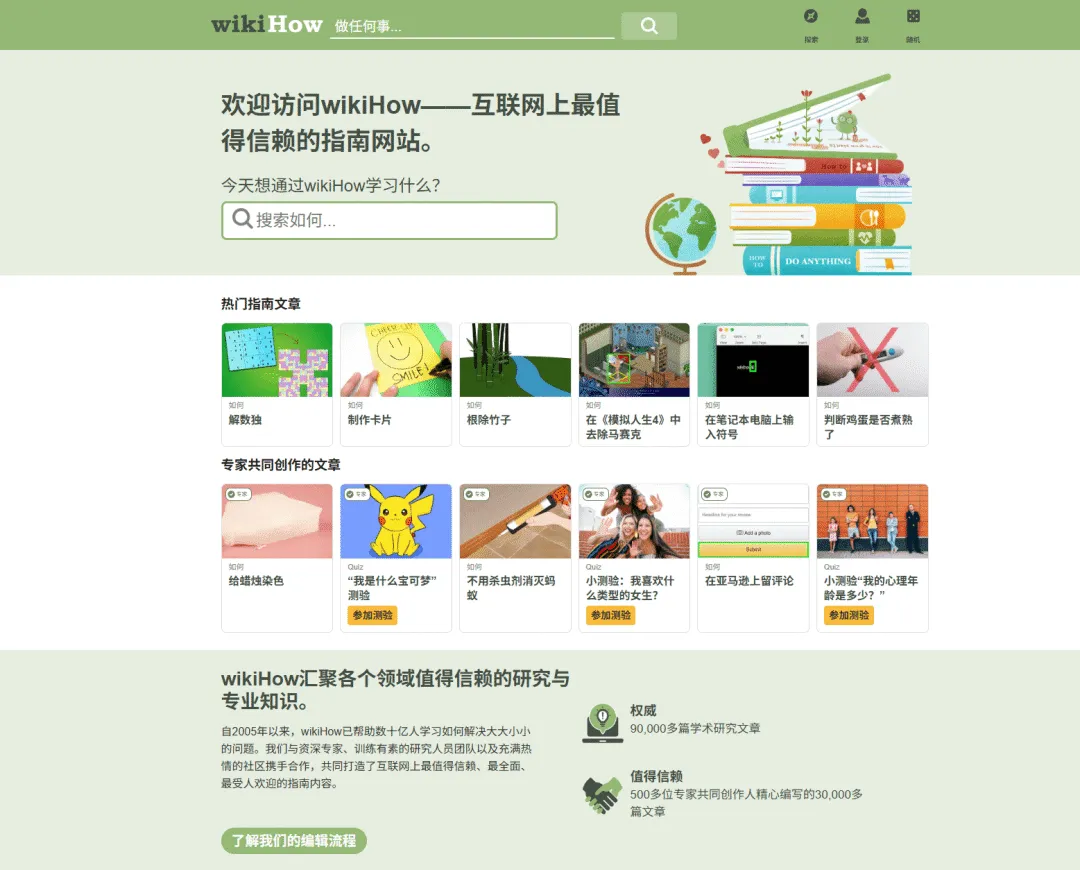Open 小测验：我喜欢什么类型的女生 title
The height and width of the screenshot is (870, 1080).
pos(630,588)
